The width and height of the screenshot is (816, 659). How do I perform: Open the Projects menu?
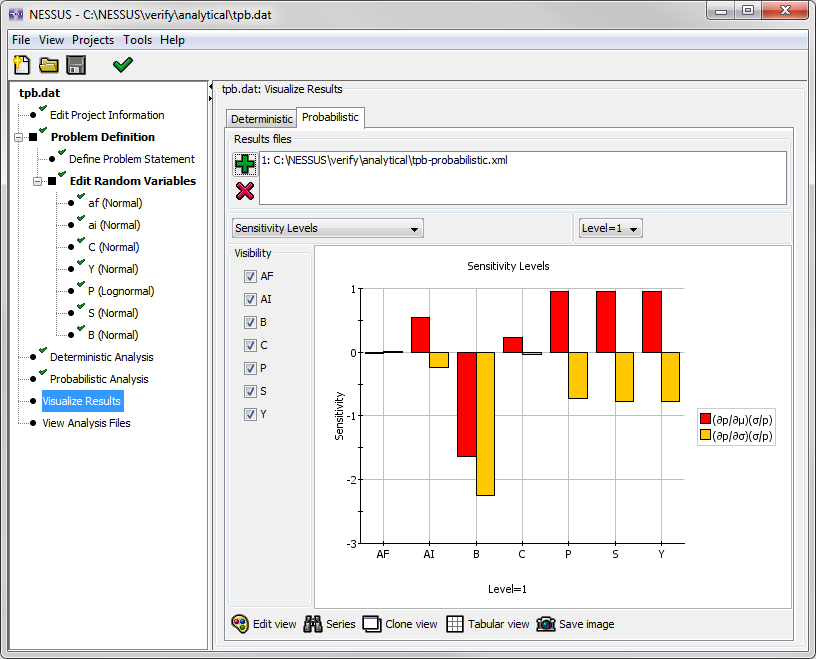click(x=93, y=40)
